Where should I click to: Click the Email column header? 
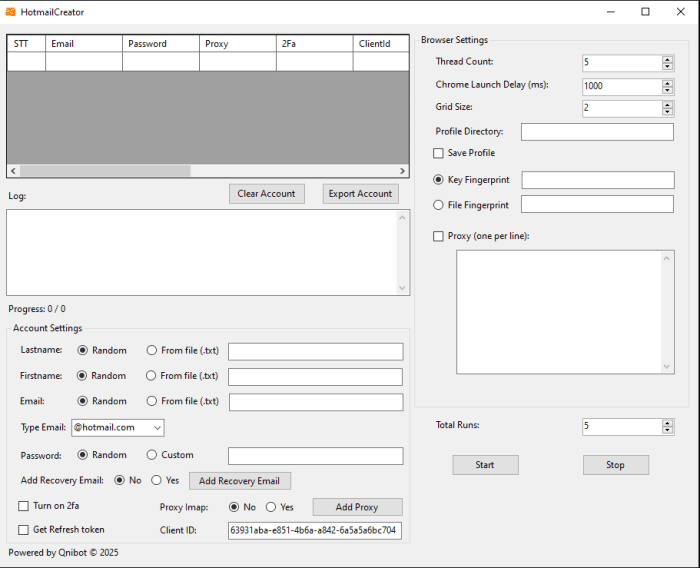click(84, 44)
